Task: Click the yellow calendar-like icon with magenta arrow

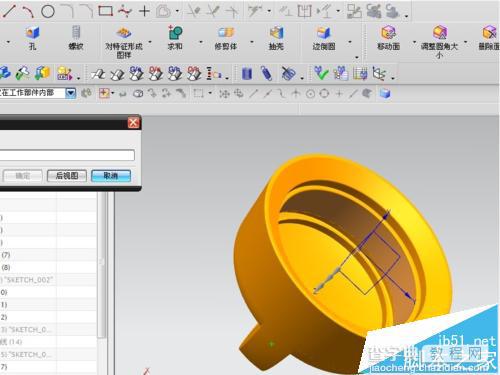Action: coord(64,73)
